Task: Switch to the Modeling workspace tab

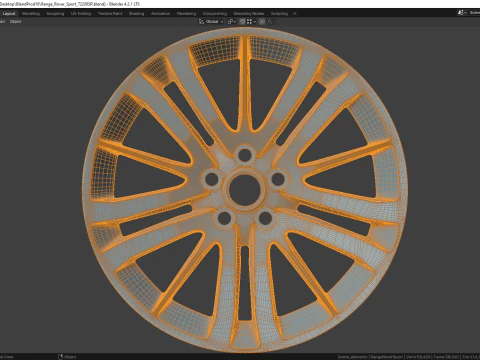Action: (x=31, y=14)
